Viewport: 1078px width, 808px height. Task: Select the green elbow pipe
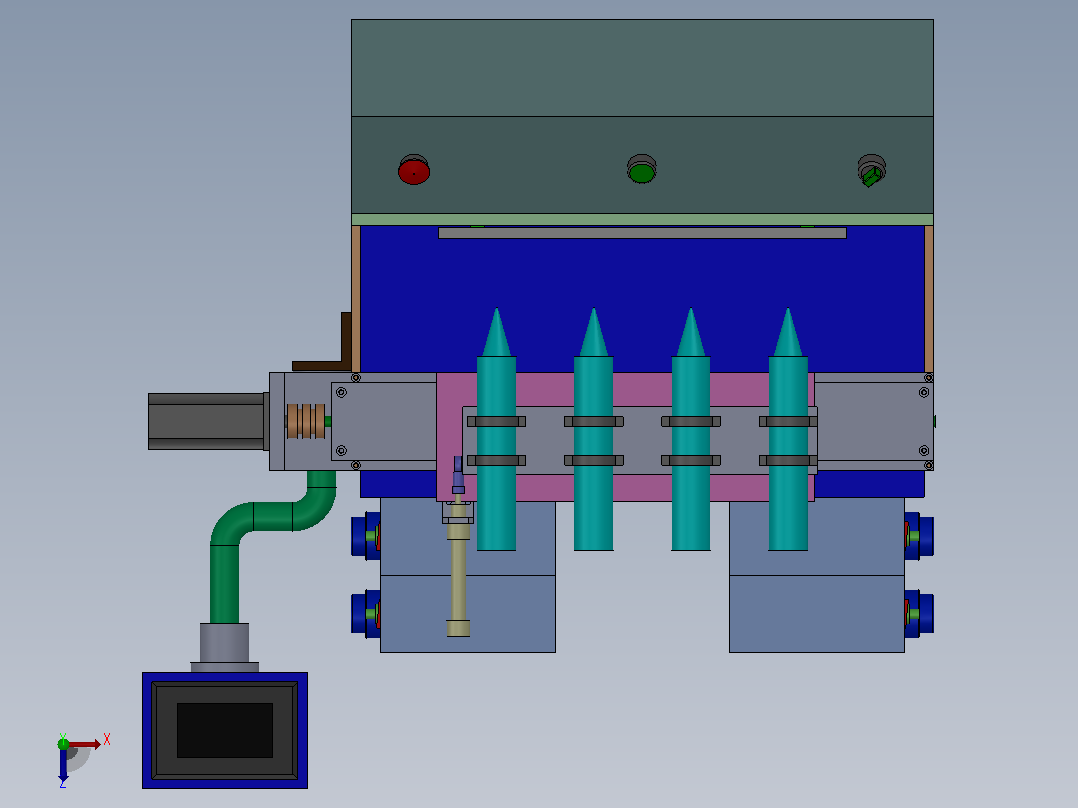pyautogui.click(x=273, y=547)
